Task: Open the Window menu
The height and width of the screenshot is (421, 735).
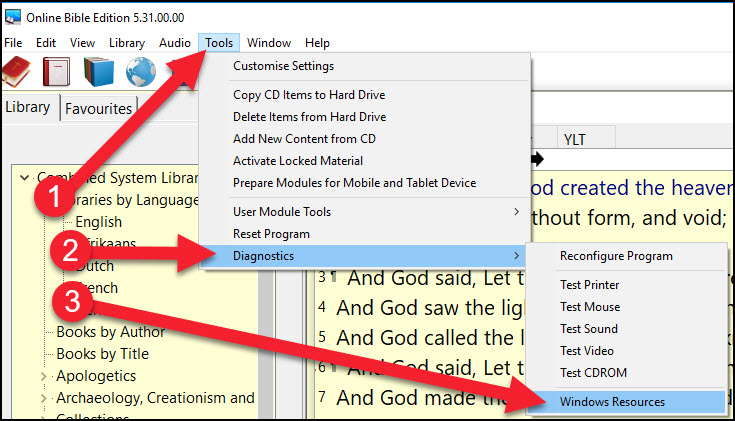Action: (269, 43)
